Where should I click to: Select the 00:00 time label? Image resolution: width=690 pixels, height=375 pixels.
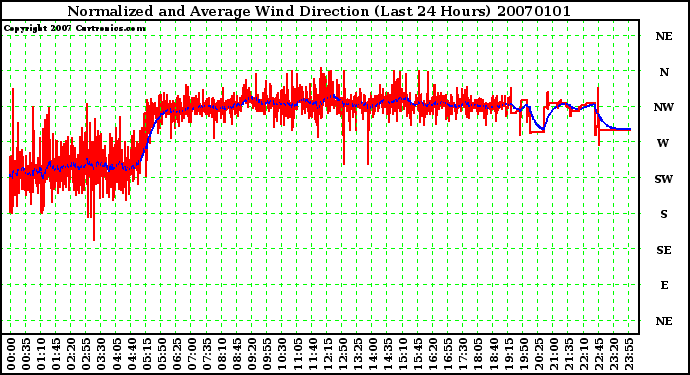click(11, 354)
